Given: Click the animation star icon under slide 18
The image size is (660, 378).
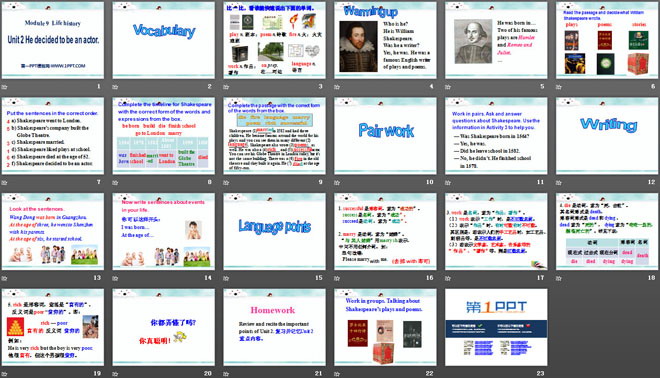Looking at the screenshot, I should pos(559,278).
